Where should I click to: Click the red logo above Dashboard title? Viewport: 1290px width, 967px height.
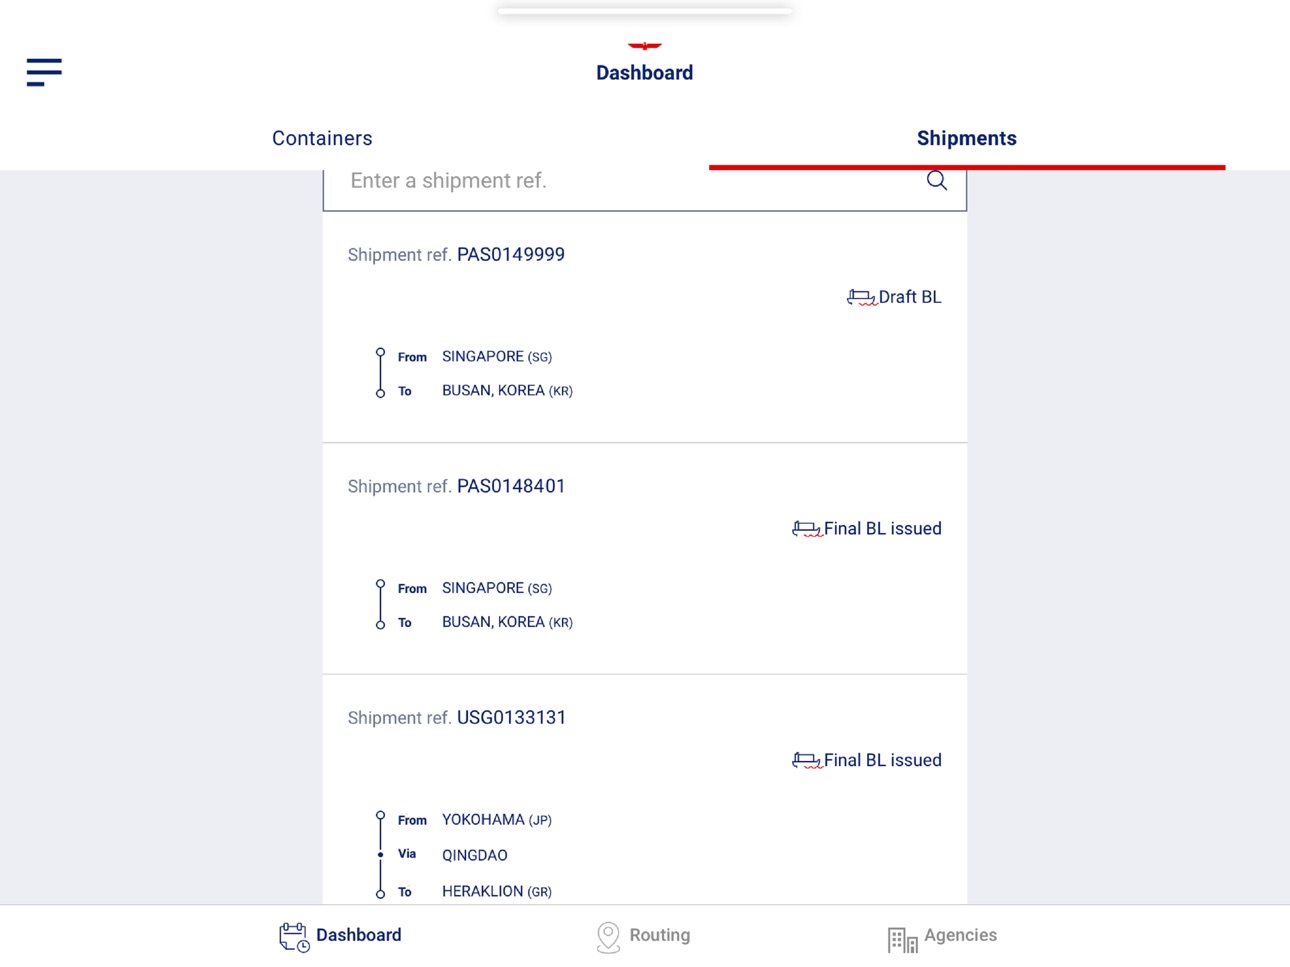[x=645, y=45]
